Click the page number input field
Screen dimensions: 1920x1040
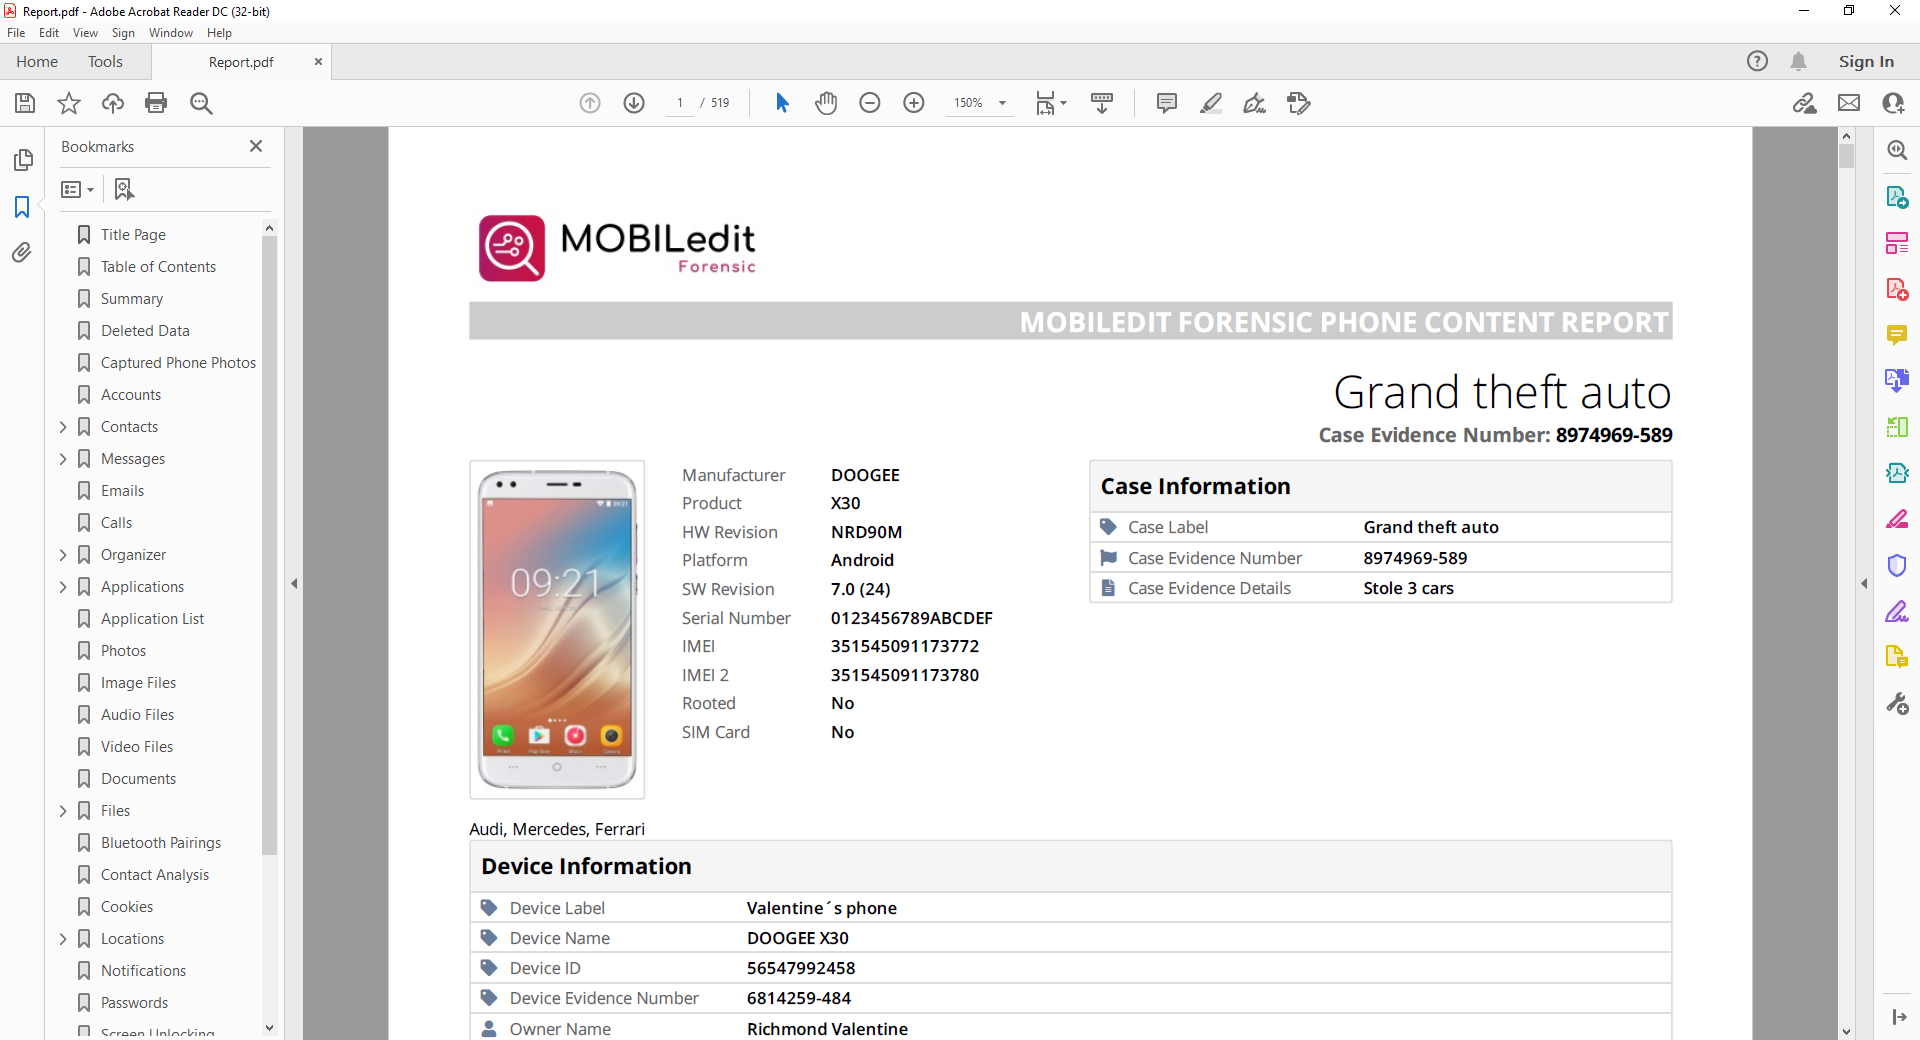680,103
